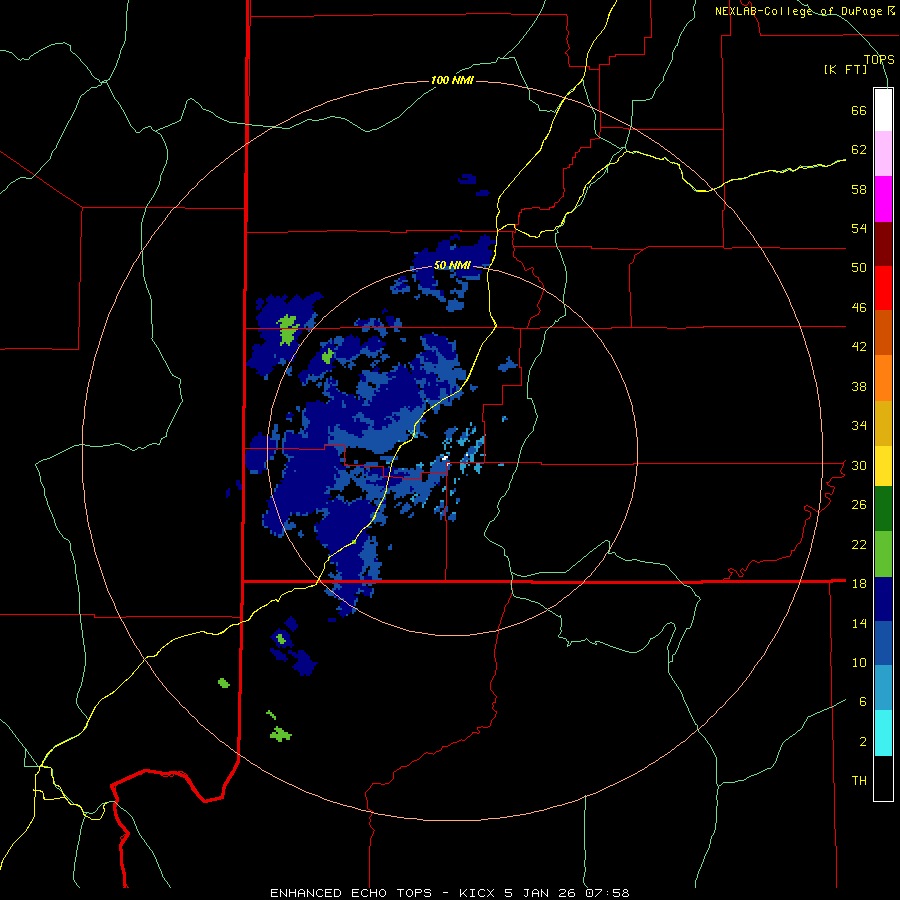Click the legend value "54"

pos(859,229)
